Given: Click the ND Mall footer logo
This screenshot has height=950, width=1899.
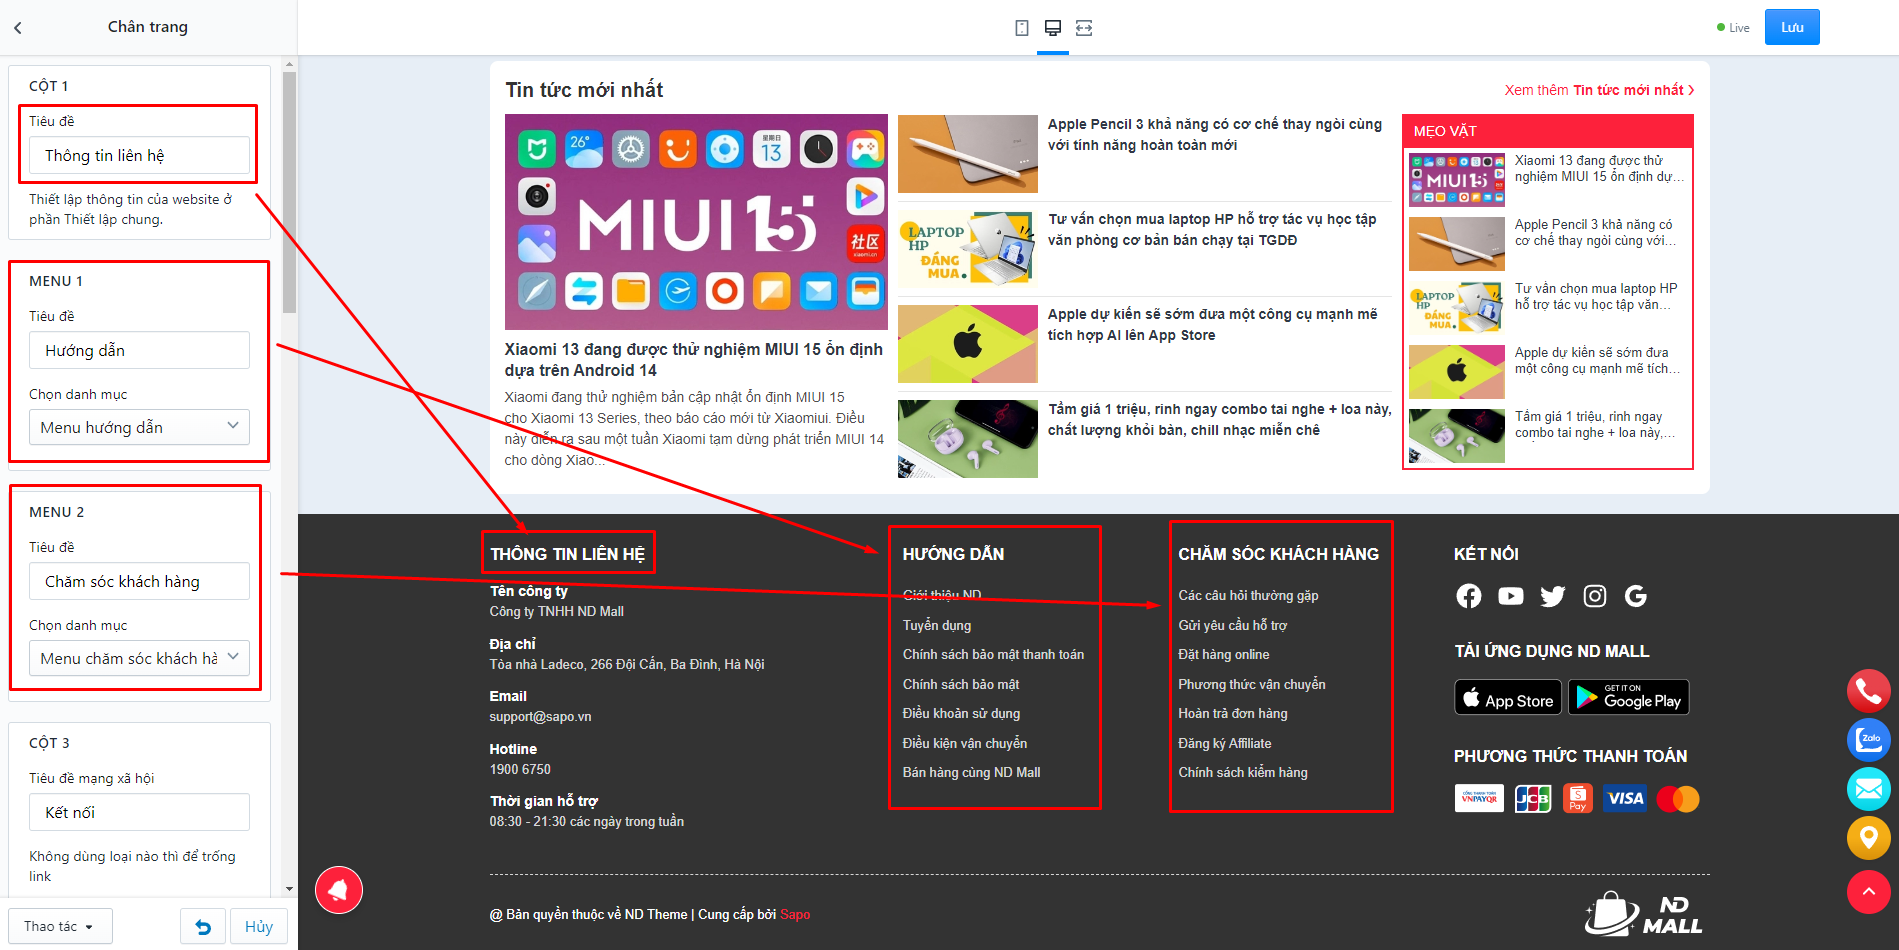Looking at the screenshot, I should 1645,913.
